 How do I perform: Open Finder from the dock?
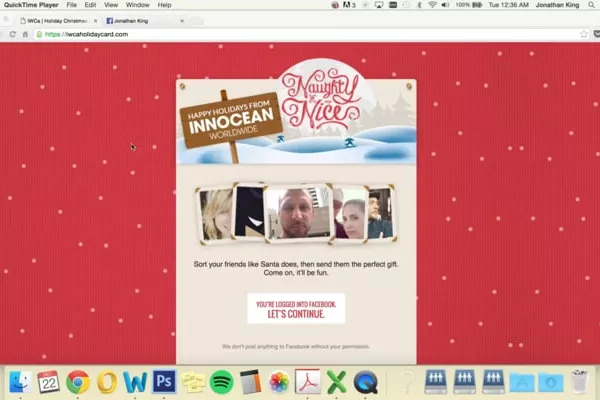click(20, 381)
